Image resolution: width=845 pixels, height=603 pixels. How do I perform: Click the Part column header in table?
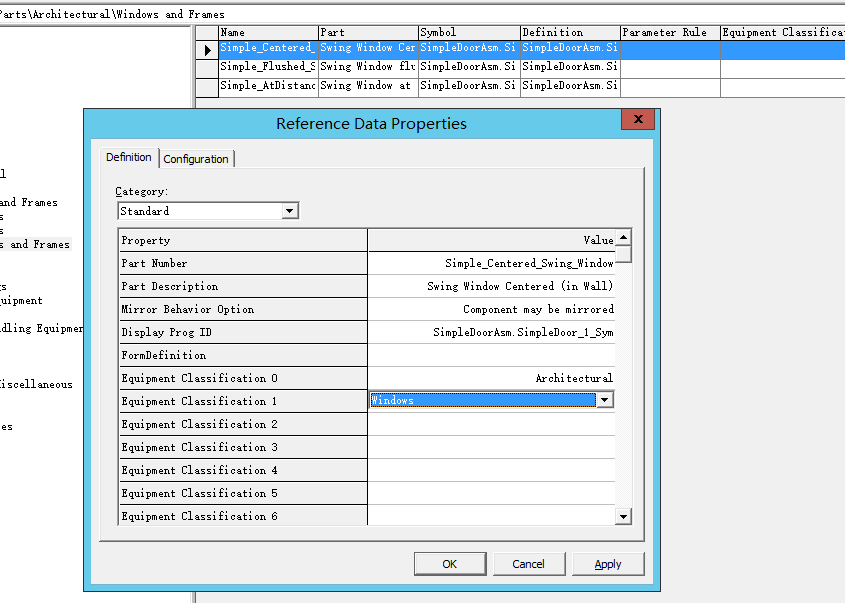tap(369, 32)
